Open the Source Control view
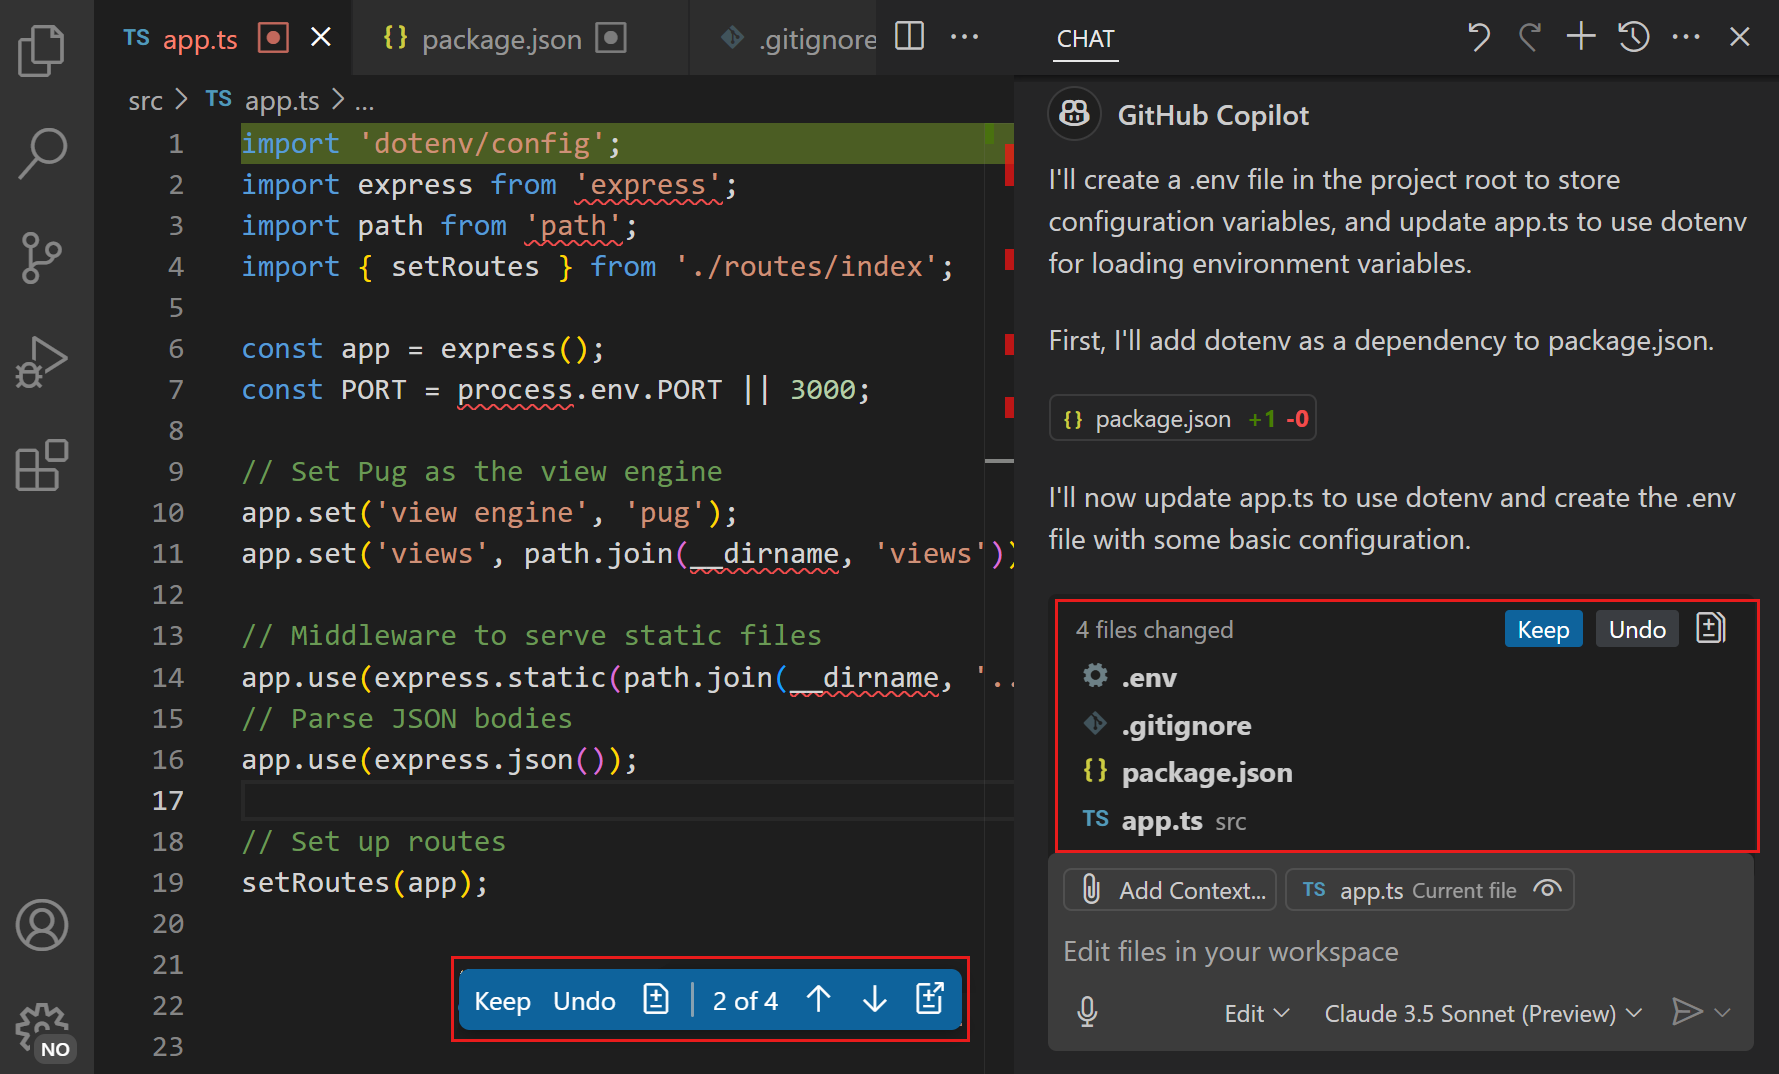Viewport: 1779px width, 1074px height. pyautogui.click(x=41, y=258)
